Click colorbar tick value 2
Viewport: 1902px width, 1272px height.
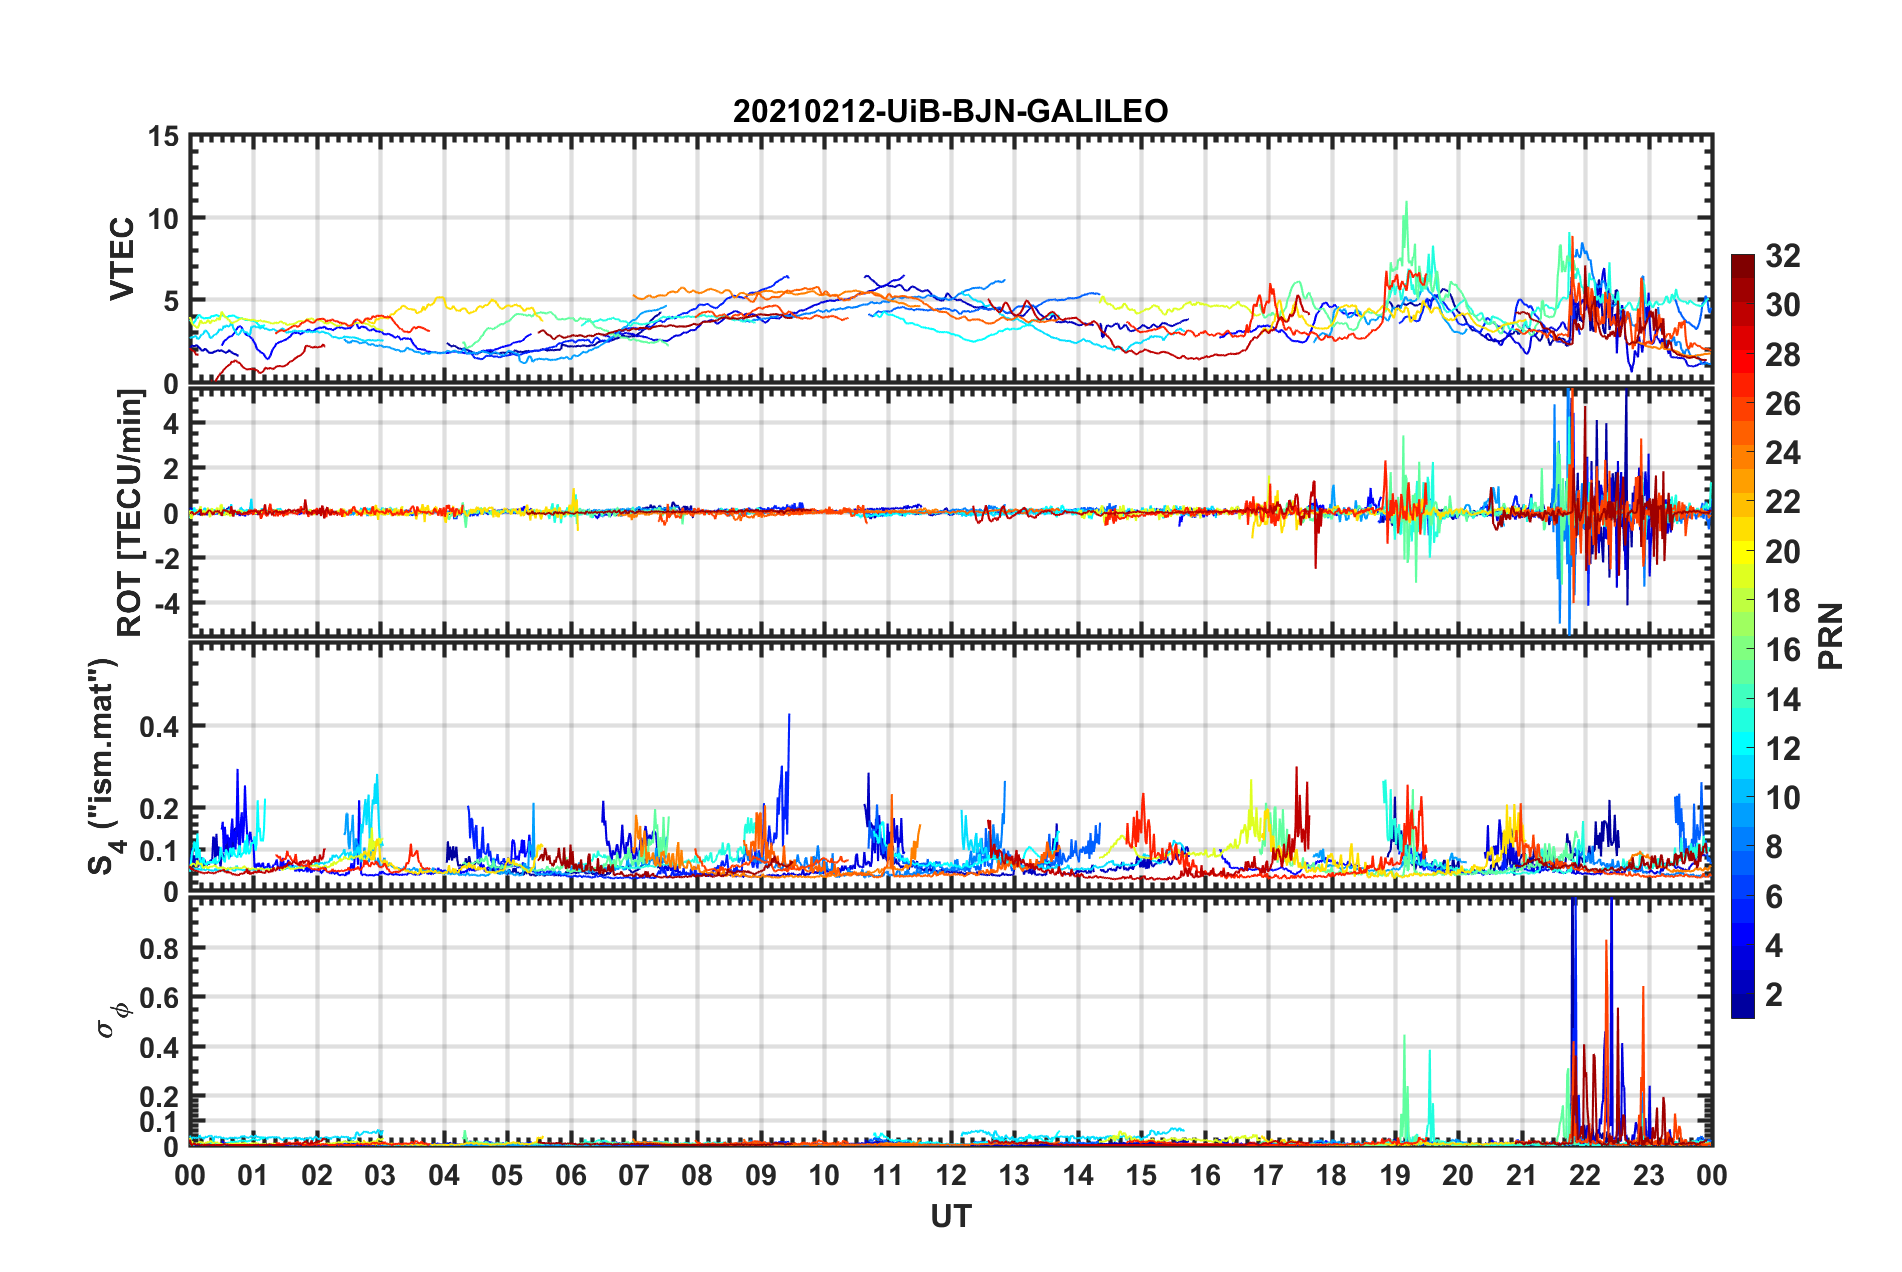pos(1774,994)
